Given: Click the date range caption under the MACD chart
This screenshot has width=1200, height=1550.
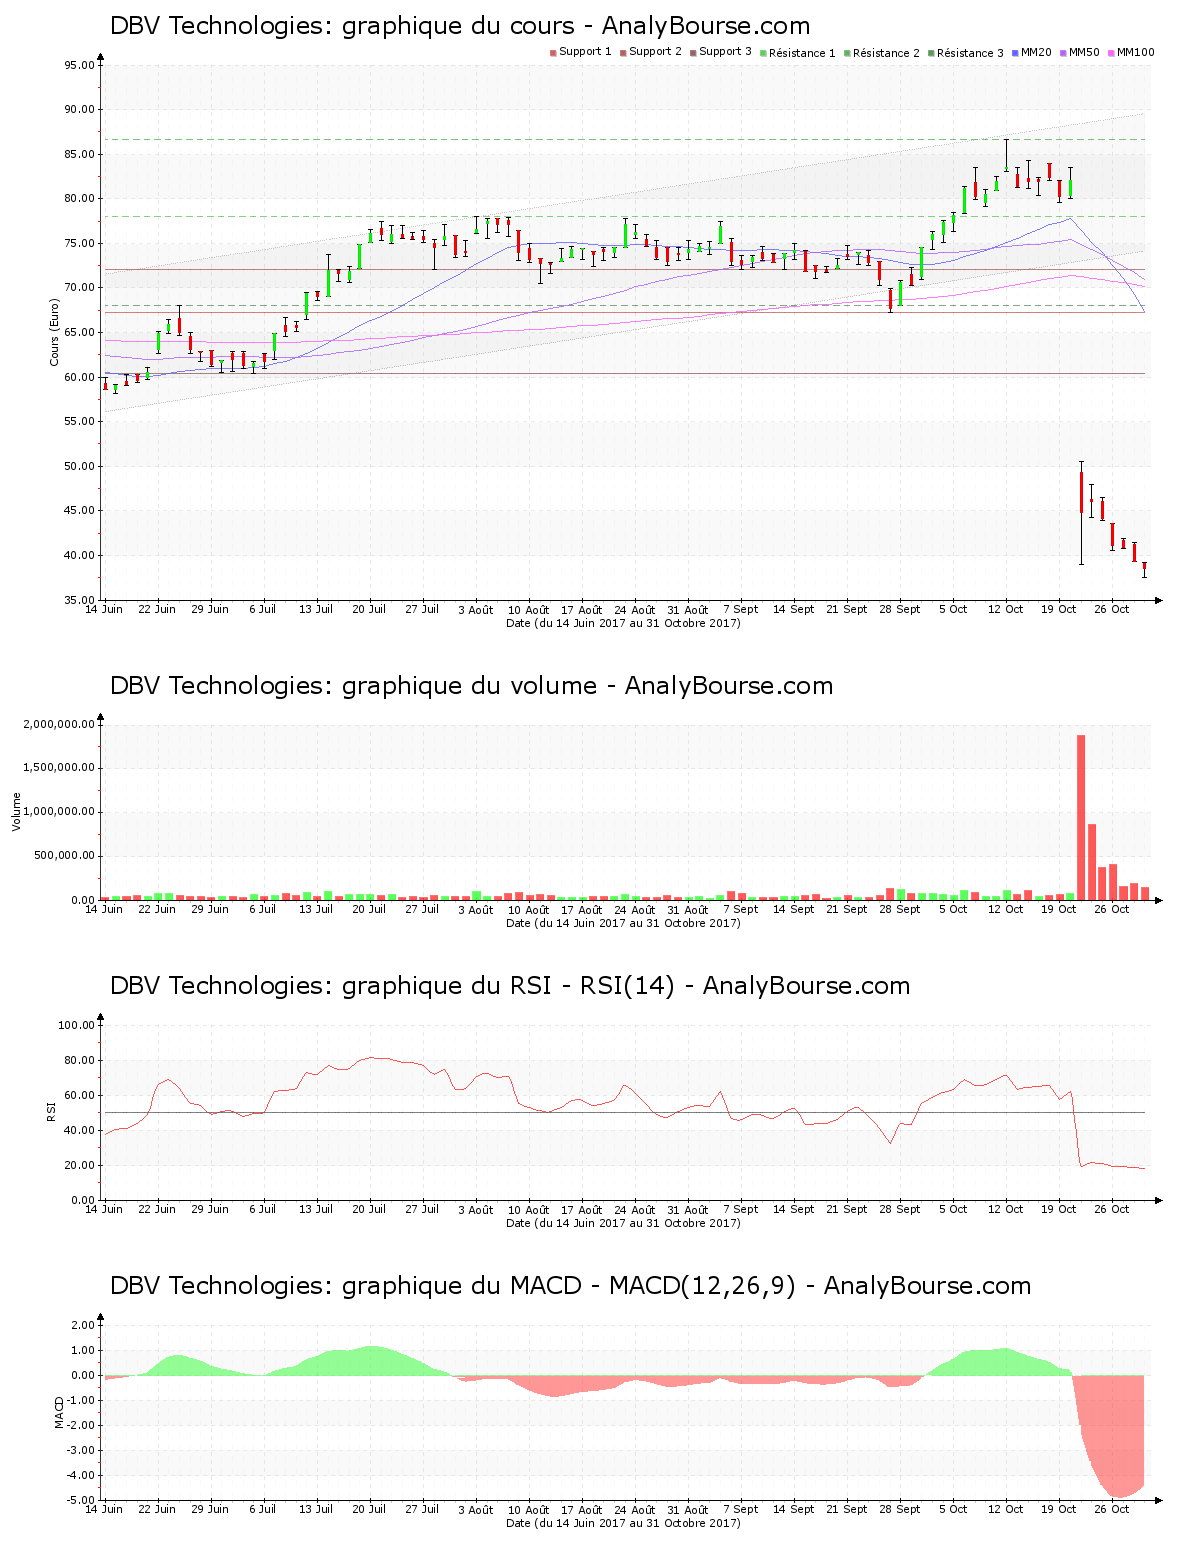Looking at the screenshot, I should click(x=623, y=1523).
